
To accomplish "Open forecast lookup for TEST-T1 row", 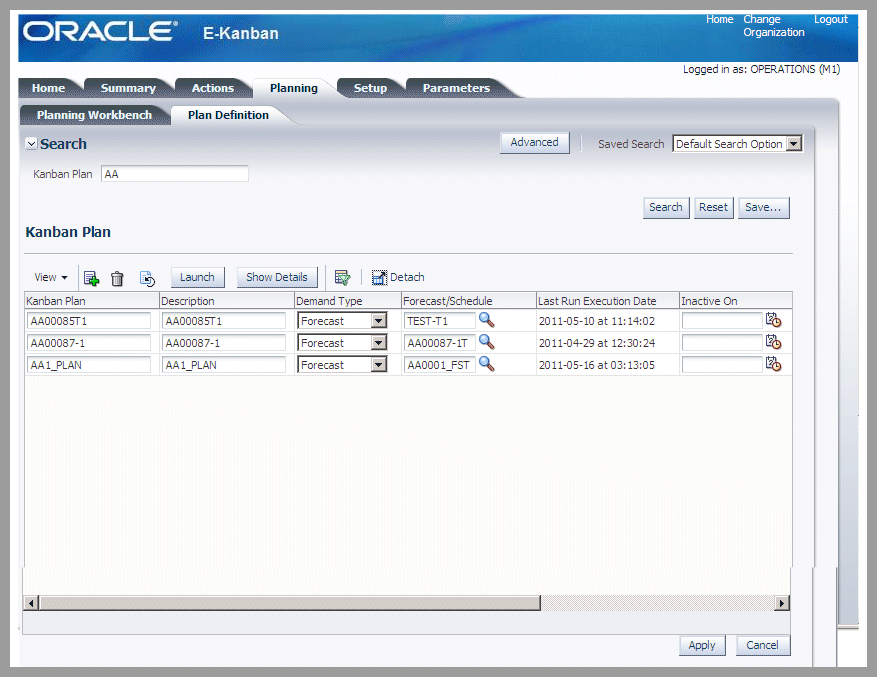I will point(487,320).
